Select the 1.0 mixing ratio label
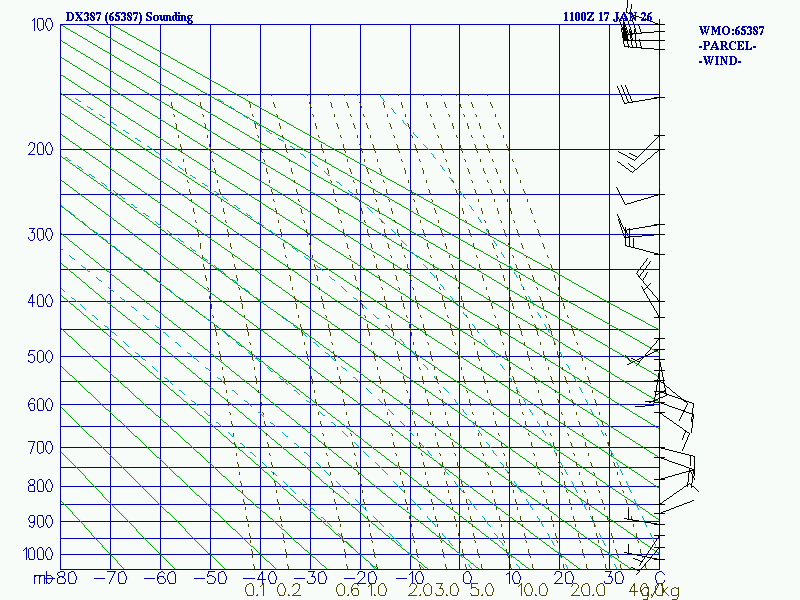Image resolution: width=800 pixels, height=600 pixels. pyautogui.click(x=378, y=590)
